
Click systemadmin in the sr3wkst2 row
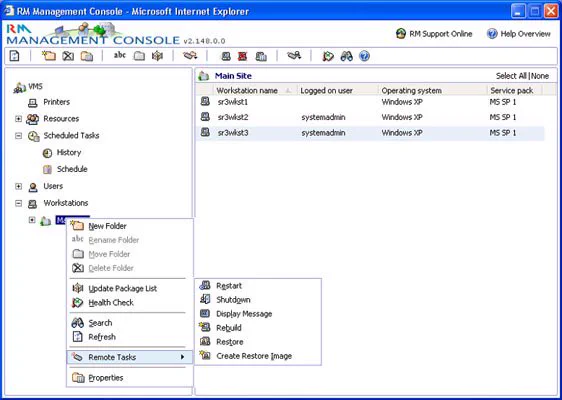tap(323, 117)
